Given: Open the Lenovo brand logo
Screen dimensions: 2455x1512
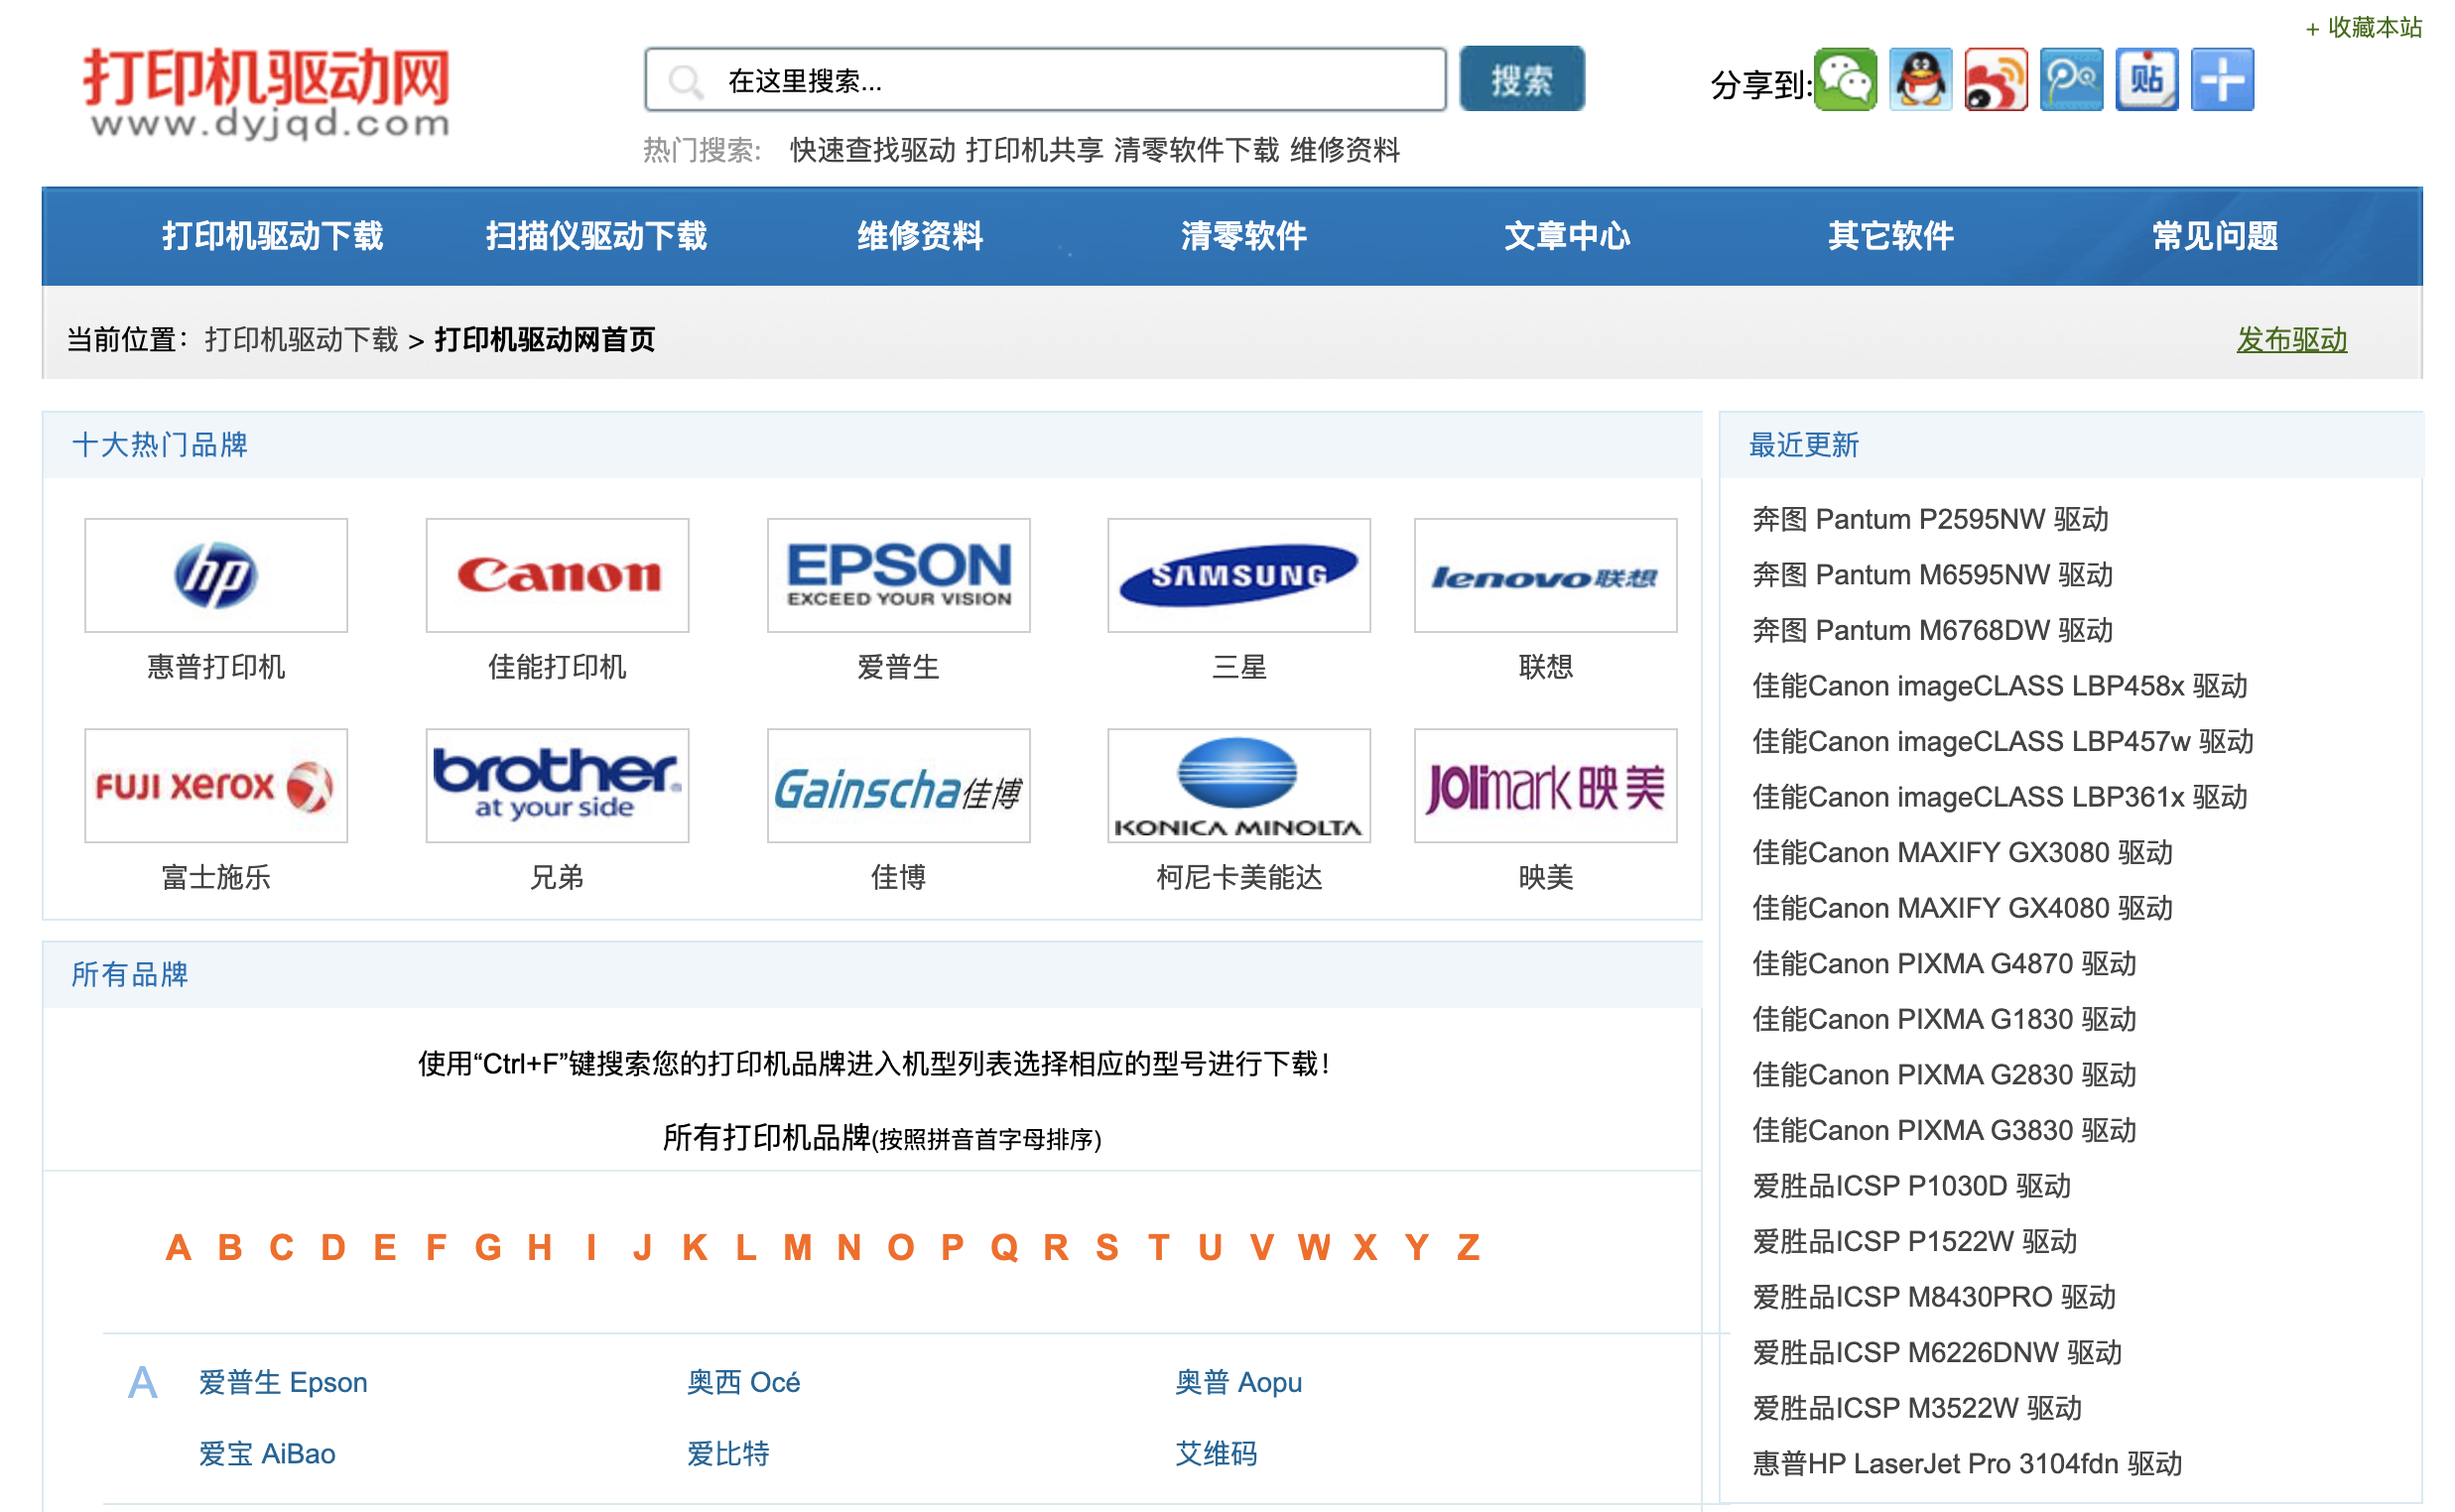Looking at the screenshot, I should [x=1545, y=575].
